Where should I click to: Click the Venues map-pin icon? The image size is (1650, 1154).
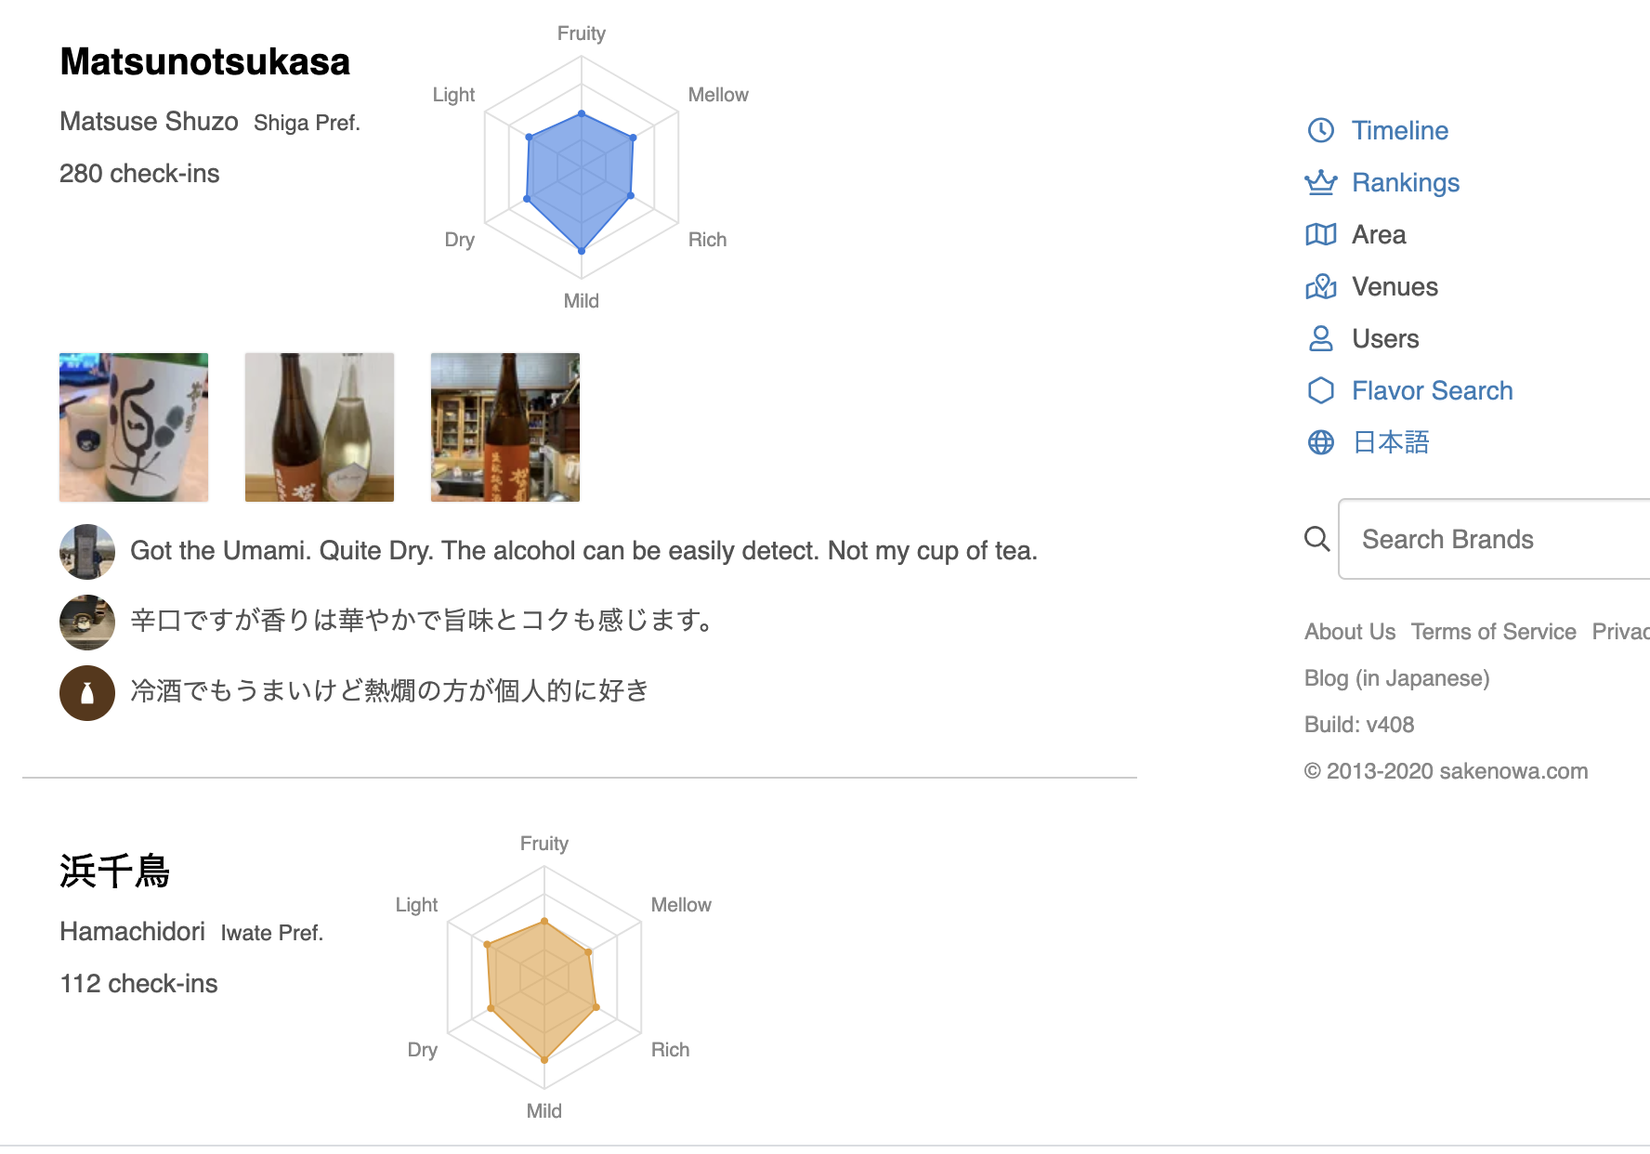pyautogui.click(x=1320, y=287)
